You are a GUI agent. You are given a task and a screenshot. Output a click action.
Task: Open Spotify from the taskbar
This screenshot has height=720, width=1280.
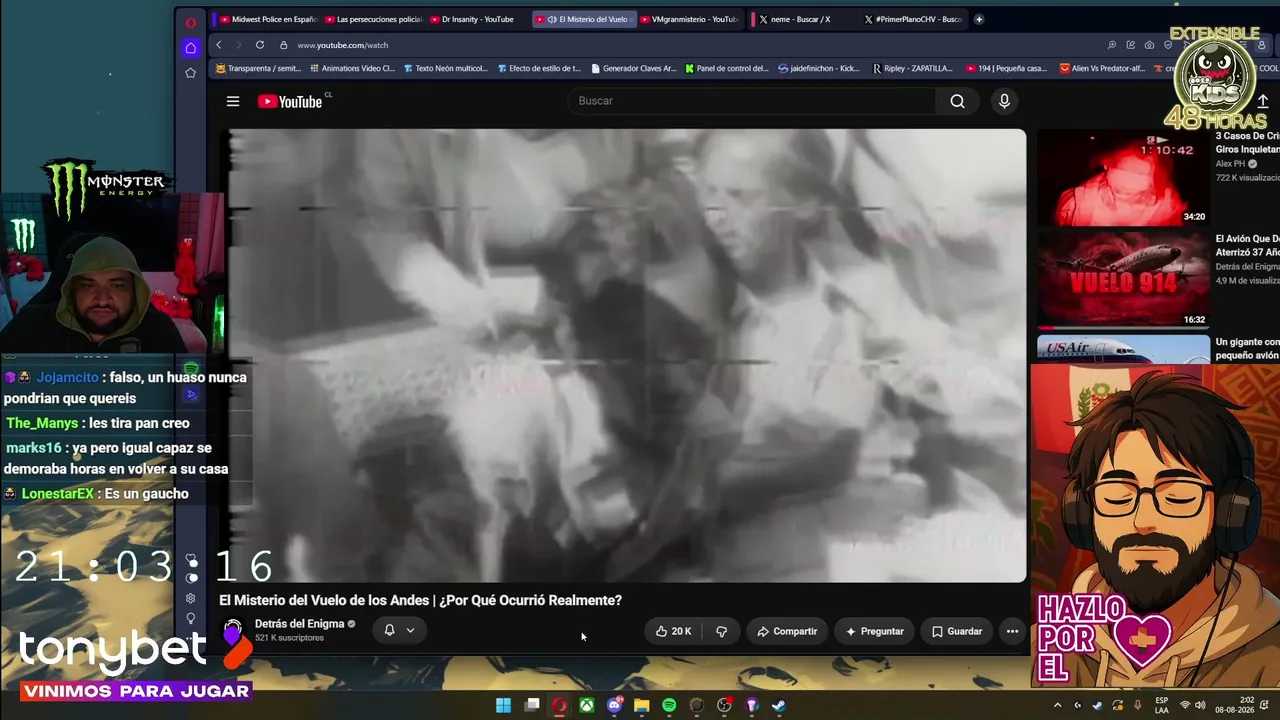(669, 705)
